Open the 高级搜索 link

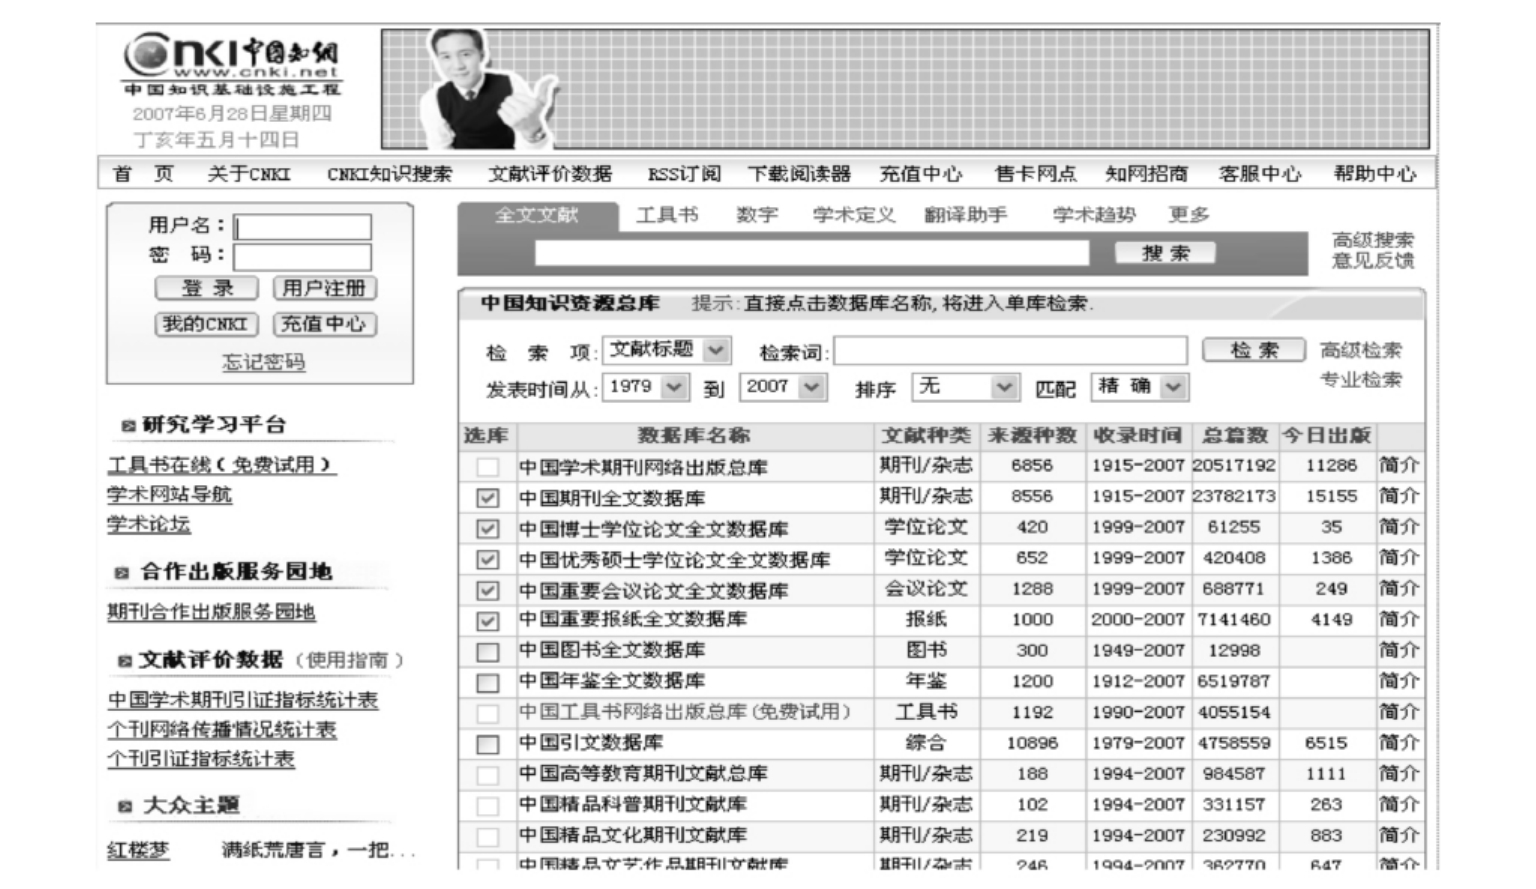click(x=1373, y=240)
